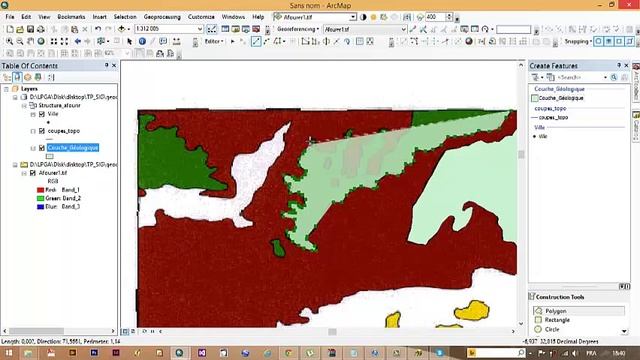
Task: Activate the Identify tool
Action: (x=142, y=42)
